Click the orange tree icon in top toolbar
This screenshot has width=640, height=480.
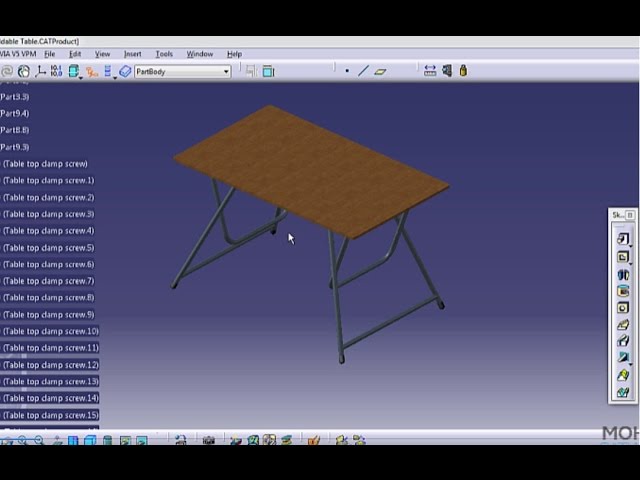pos(92,72)
